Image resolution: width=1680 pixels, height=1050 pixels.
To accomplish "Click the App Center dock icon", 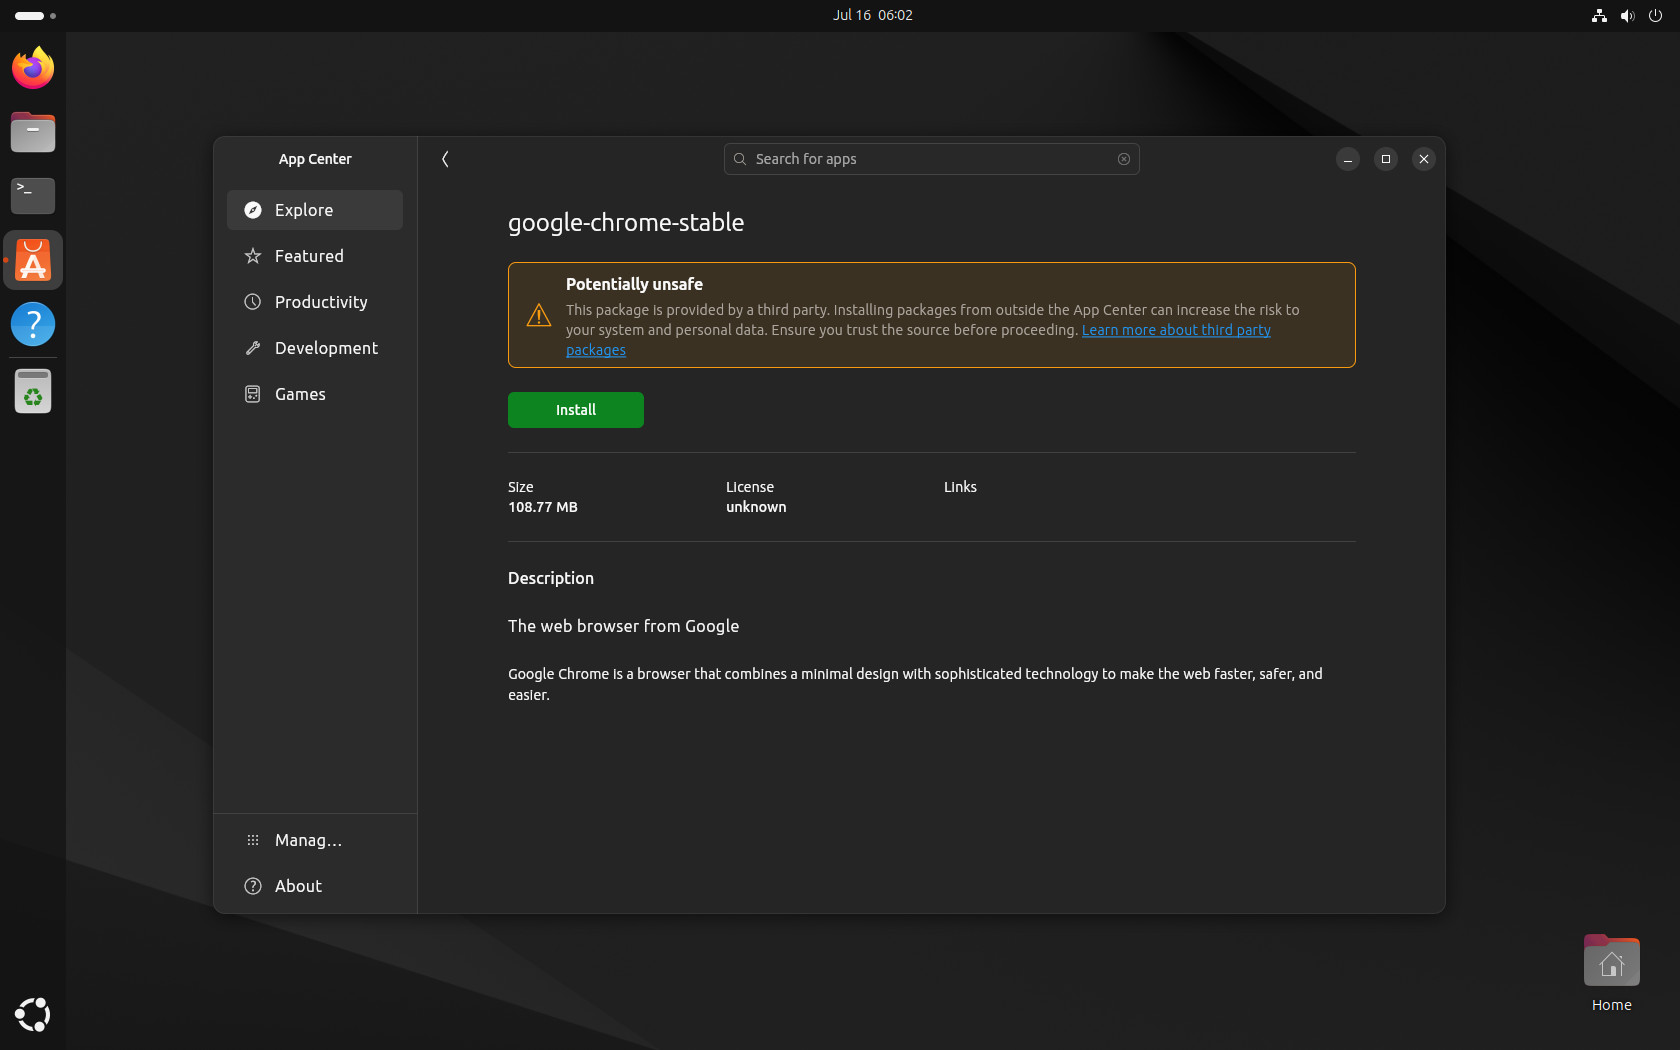I will click(x=33, y=260).
